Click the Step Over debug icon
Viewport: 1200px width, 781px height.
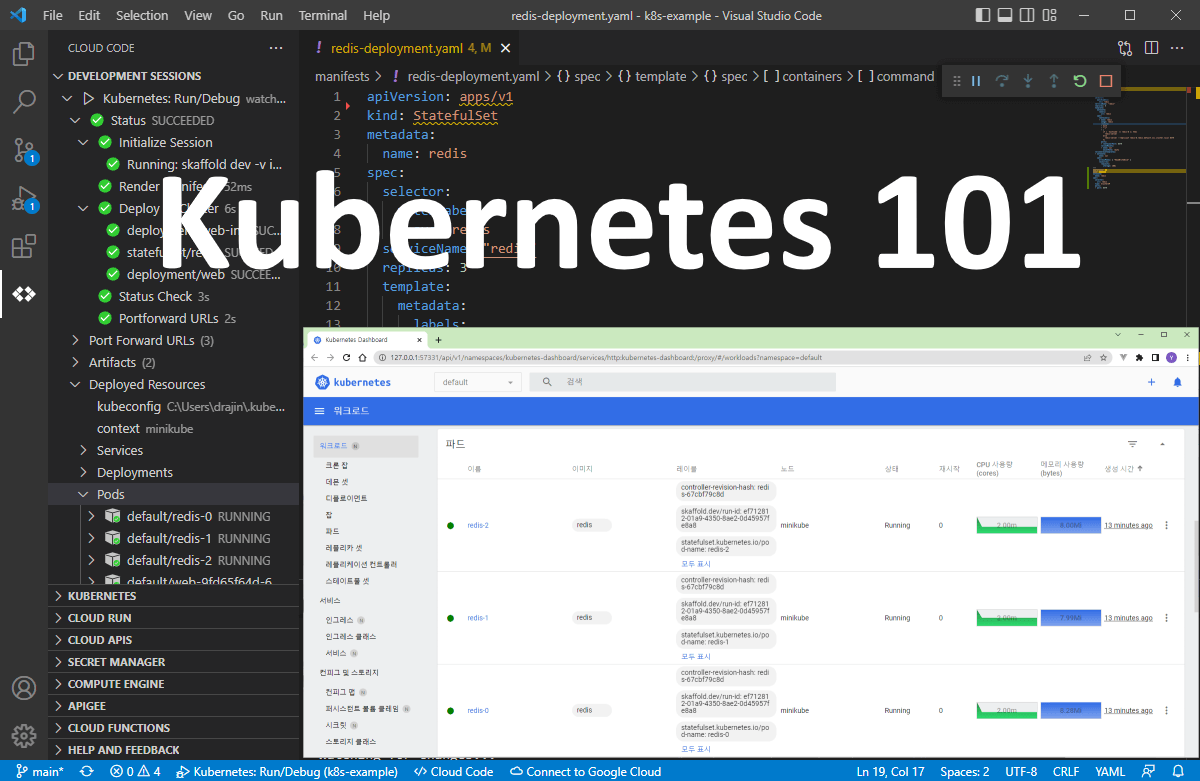coord(1002,81)
